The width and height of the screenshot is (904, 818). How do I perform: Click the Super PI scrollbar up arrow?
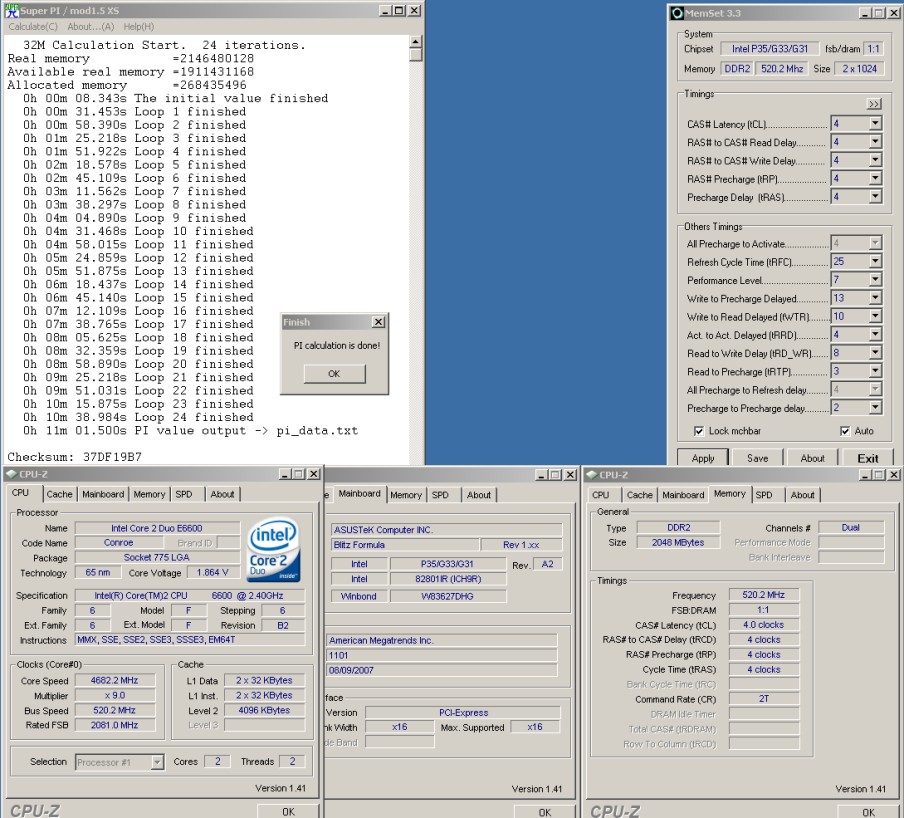click(416, 42)
